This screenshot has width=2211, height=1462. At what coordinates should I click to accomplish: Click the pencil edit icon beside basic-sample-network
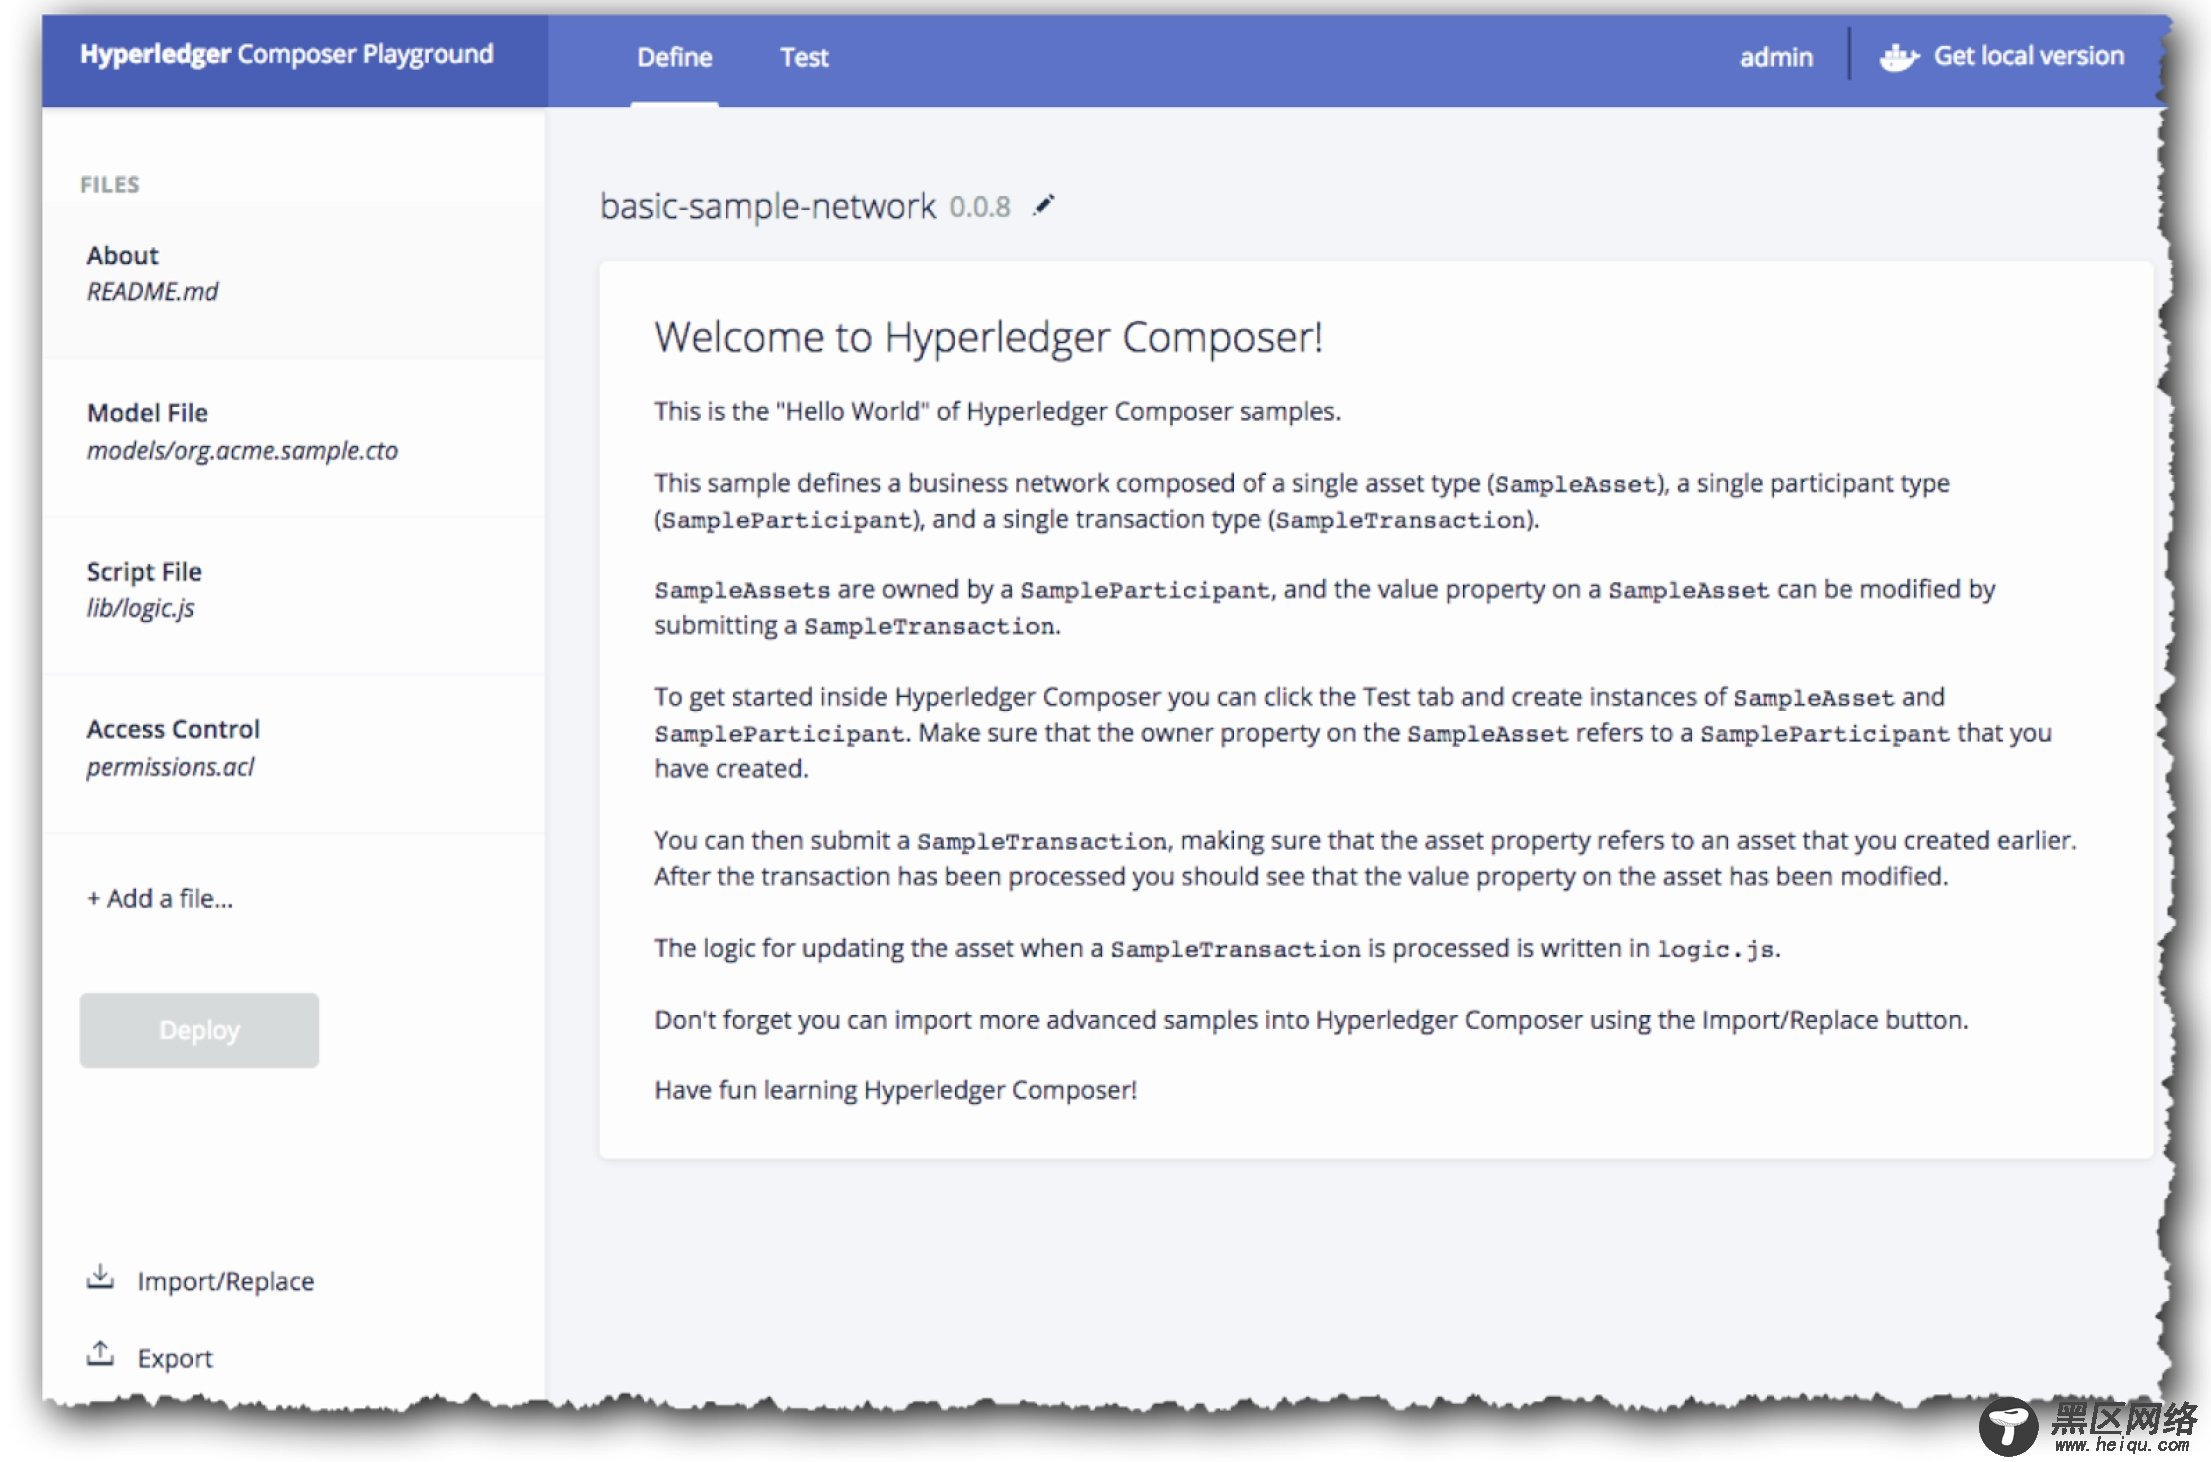(1044, 205)
